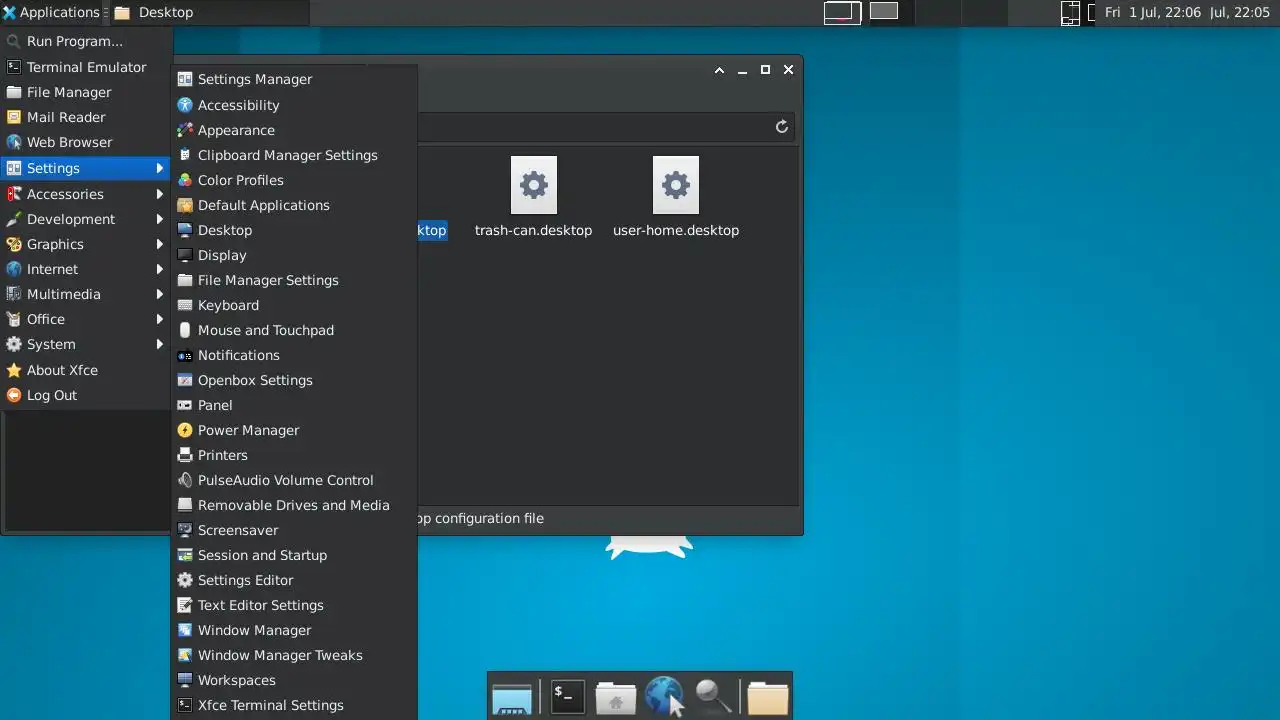Open Text Editor Settings entry
Screen dimensions: 1280x720
294,605
